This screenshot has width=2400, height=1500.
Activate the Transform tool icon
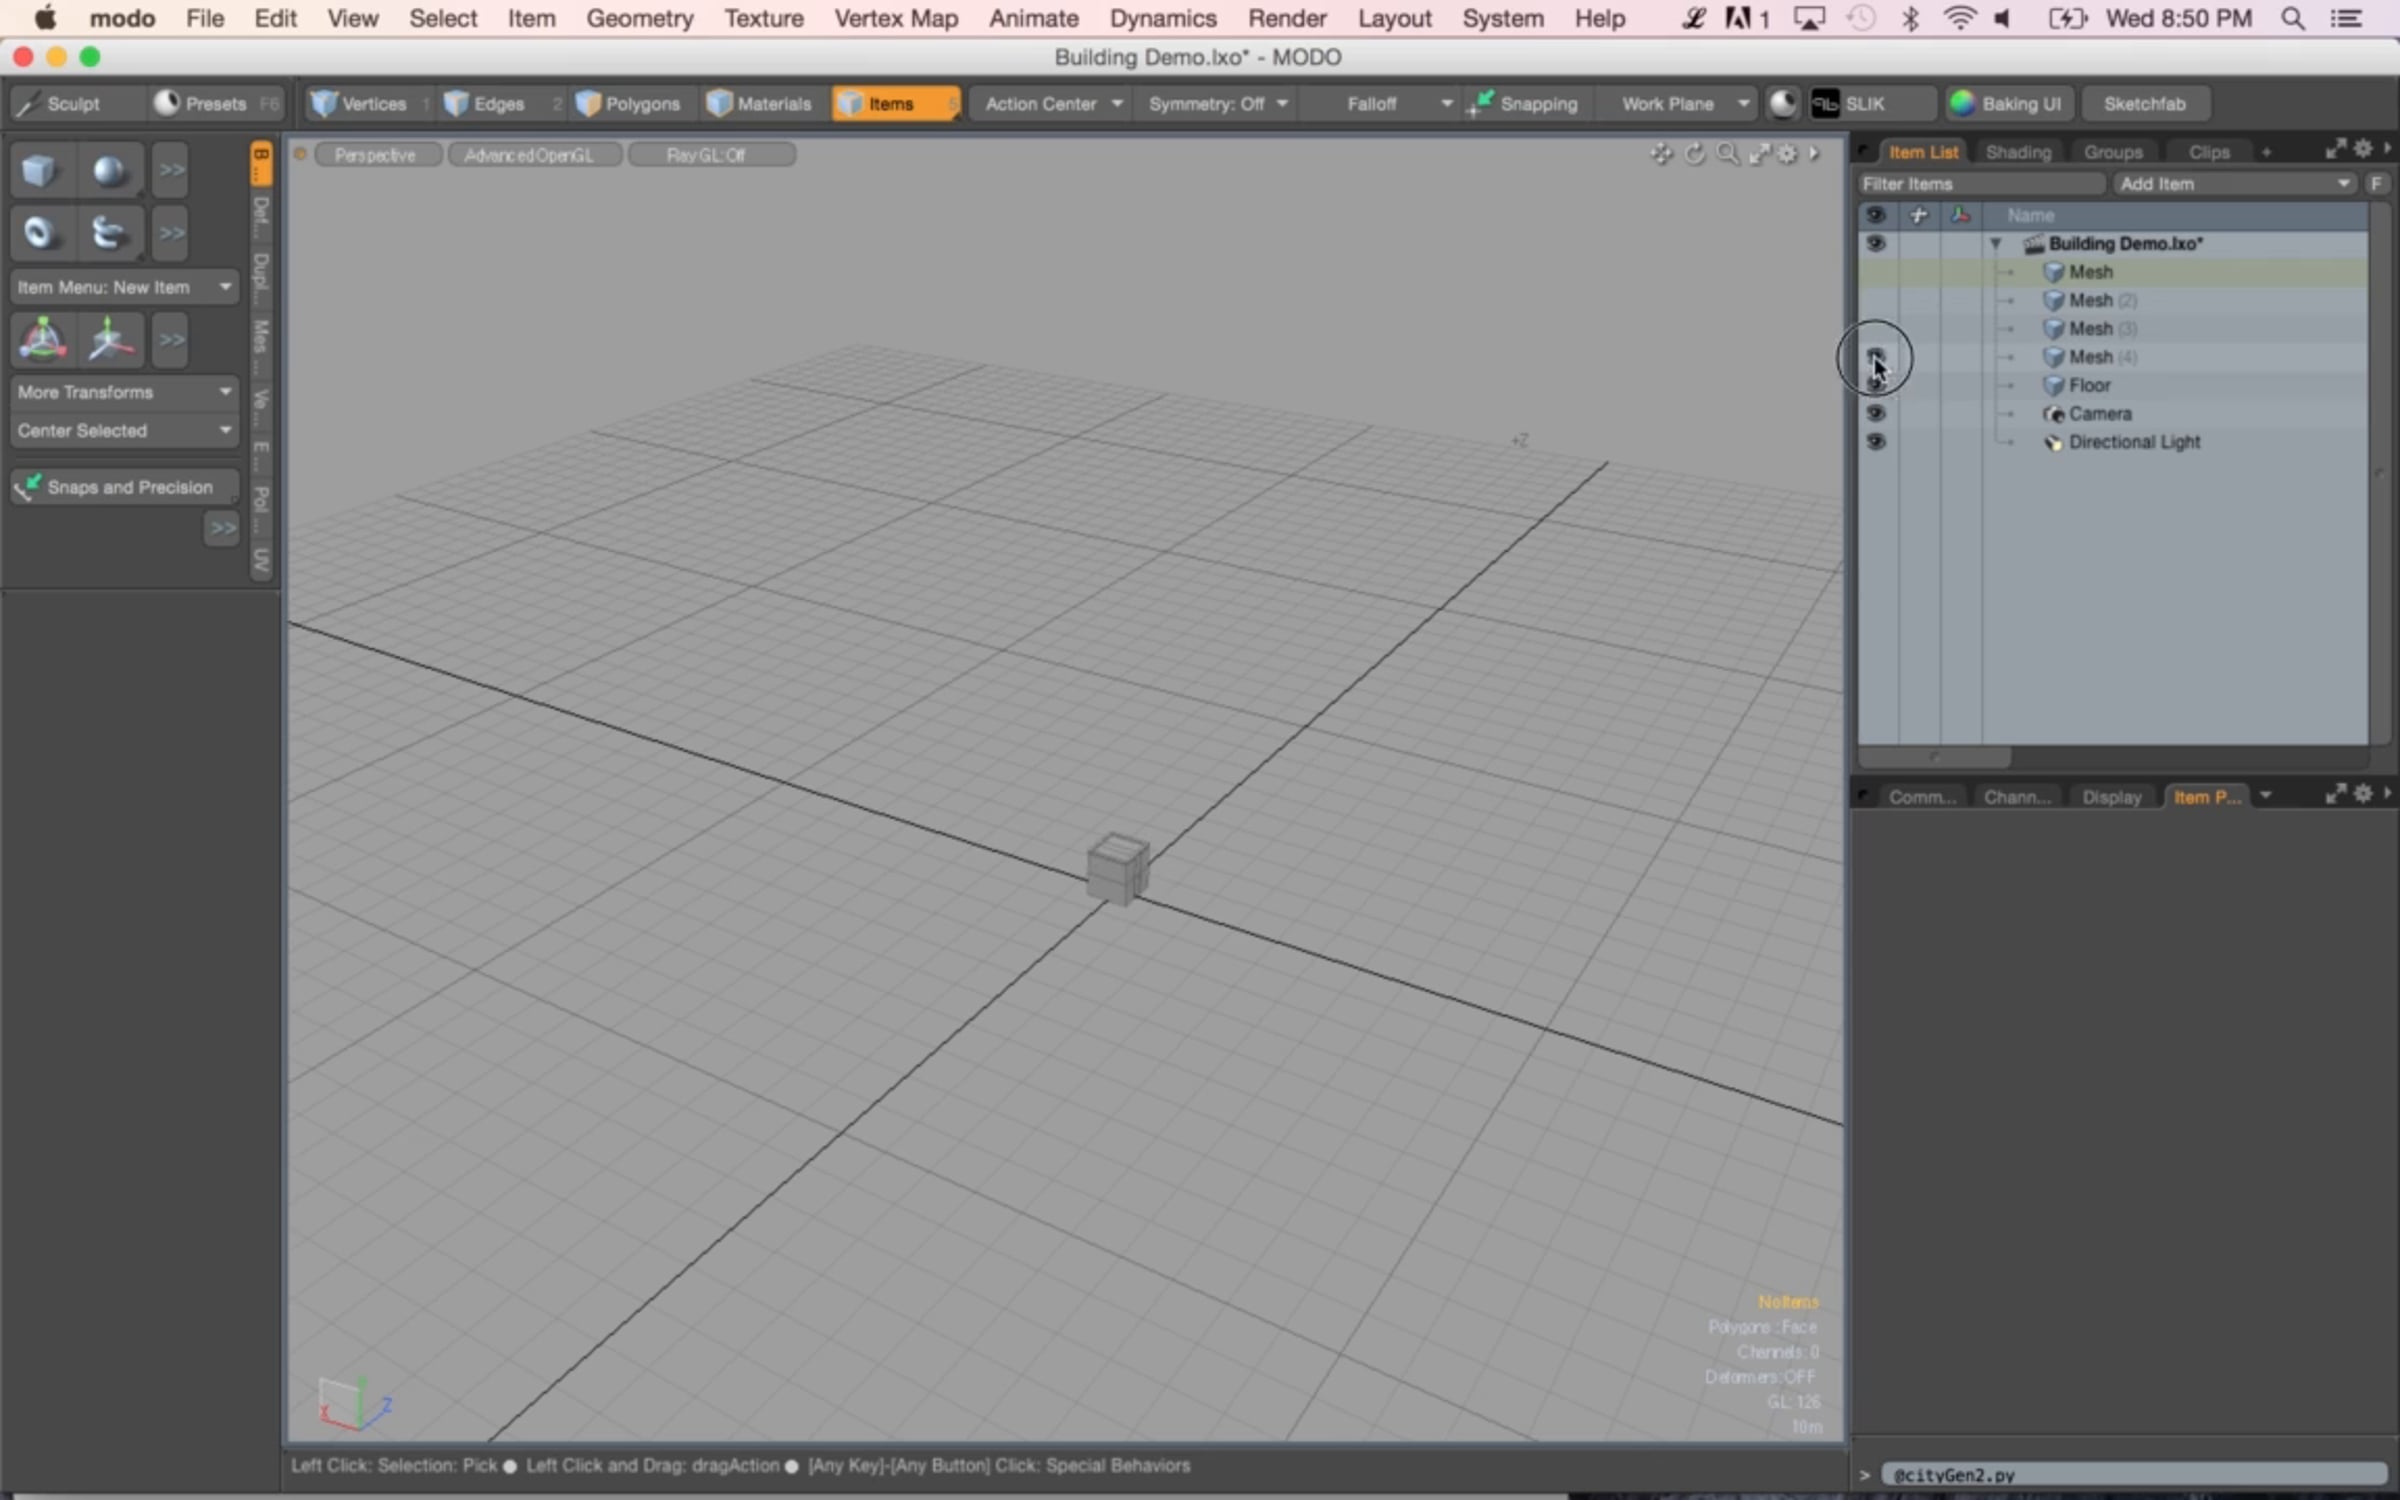click(42, 340)
